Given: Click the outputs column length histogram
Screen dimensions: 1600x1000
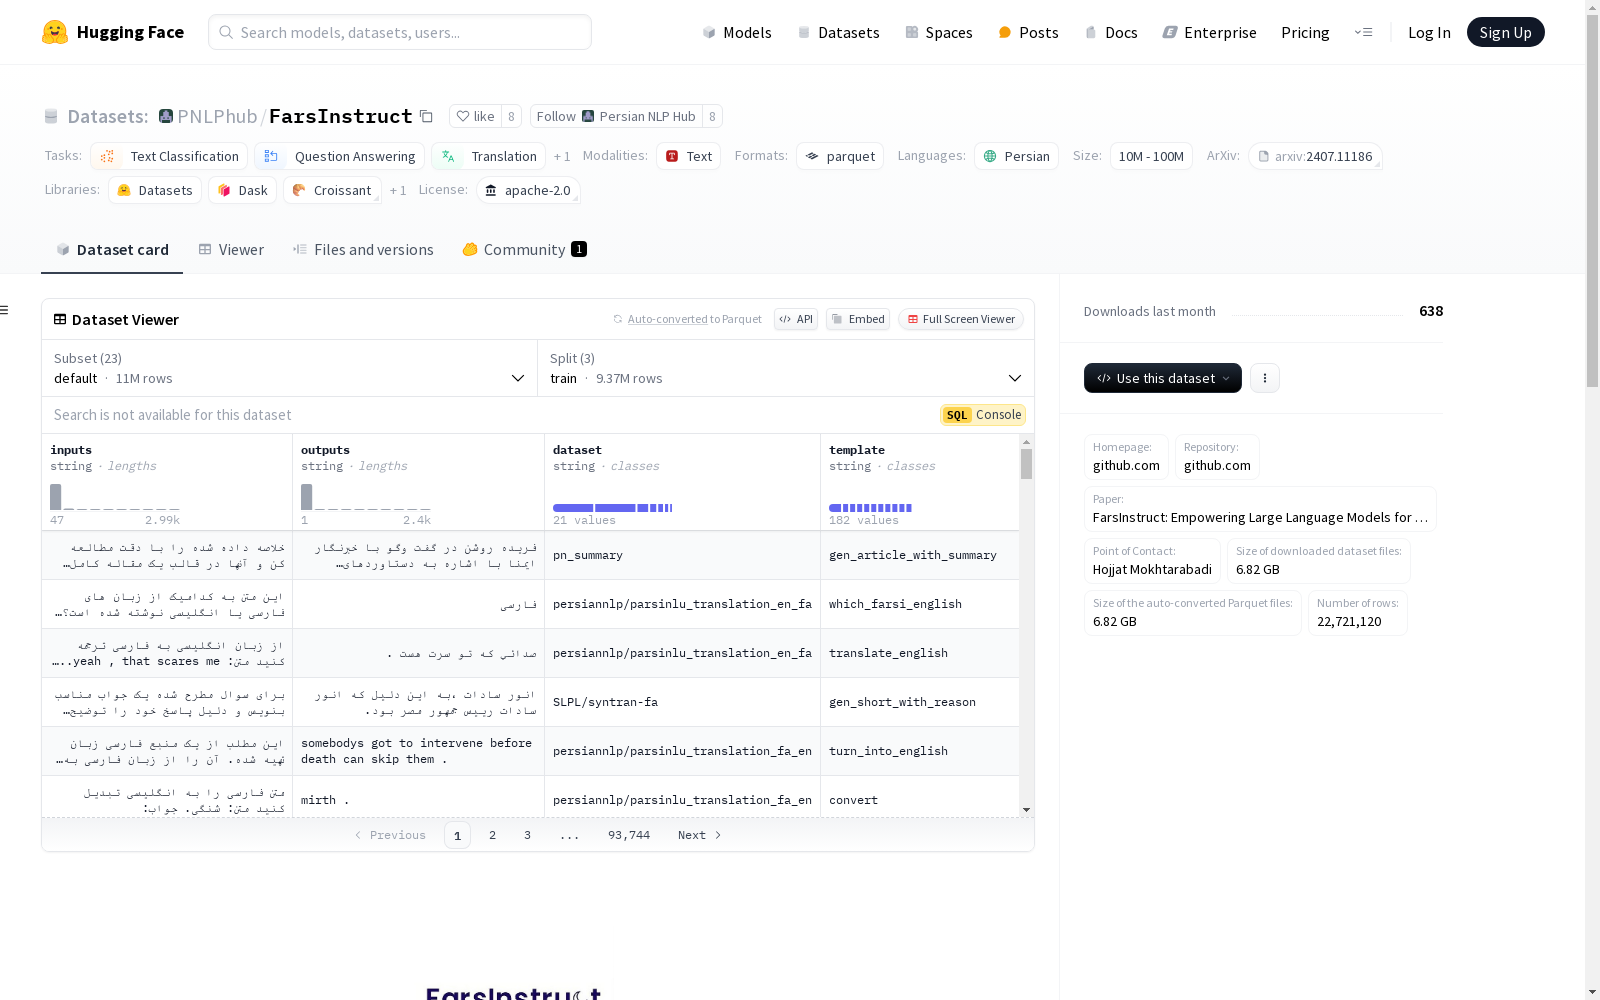Looking at the screenshot, I should [x=366, y=497].
